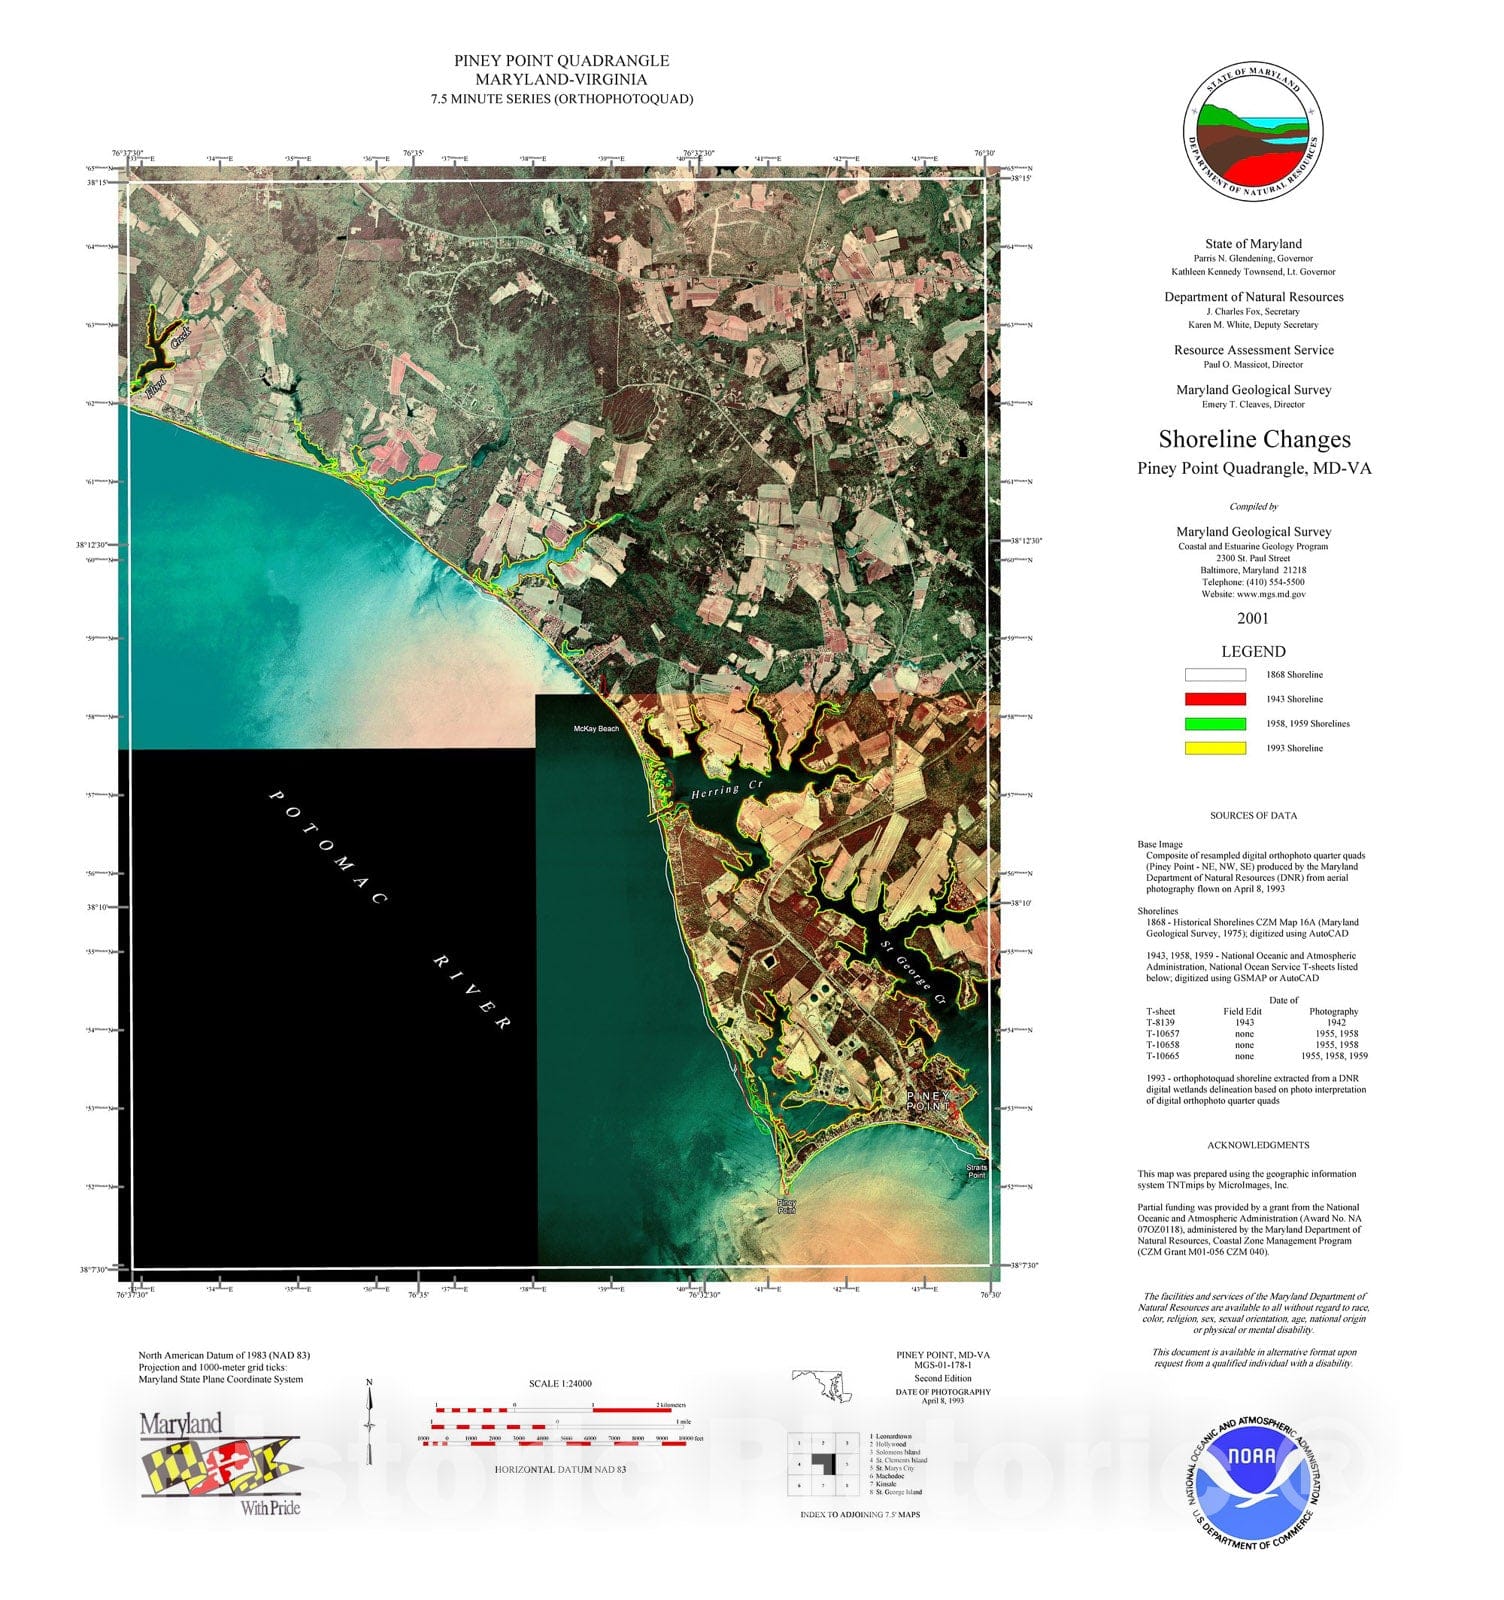Click the white 1868 Shoreline legend swatch
The width and height of the screenshot is (1504, 1600).
[x=1215, y=675]
